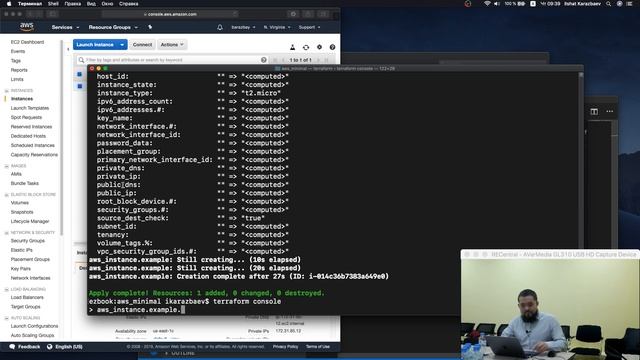Open the macOS Apple menu
Image resolution: width=640 pixels, height=360 pixels.
(x=9, y=4)
